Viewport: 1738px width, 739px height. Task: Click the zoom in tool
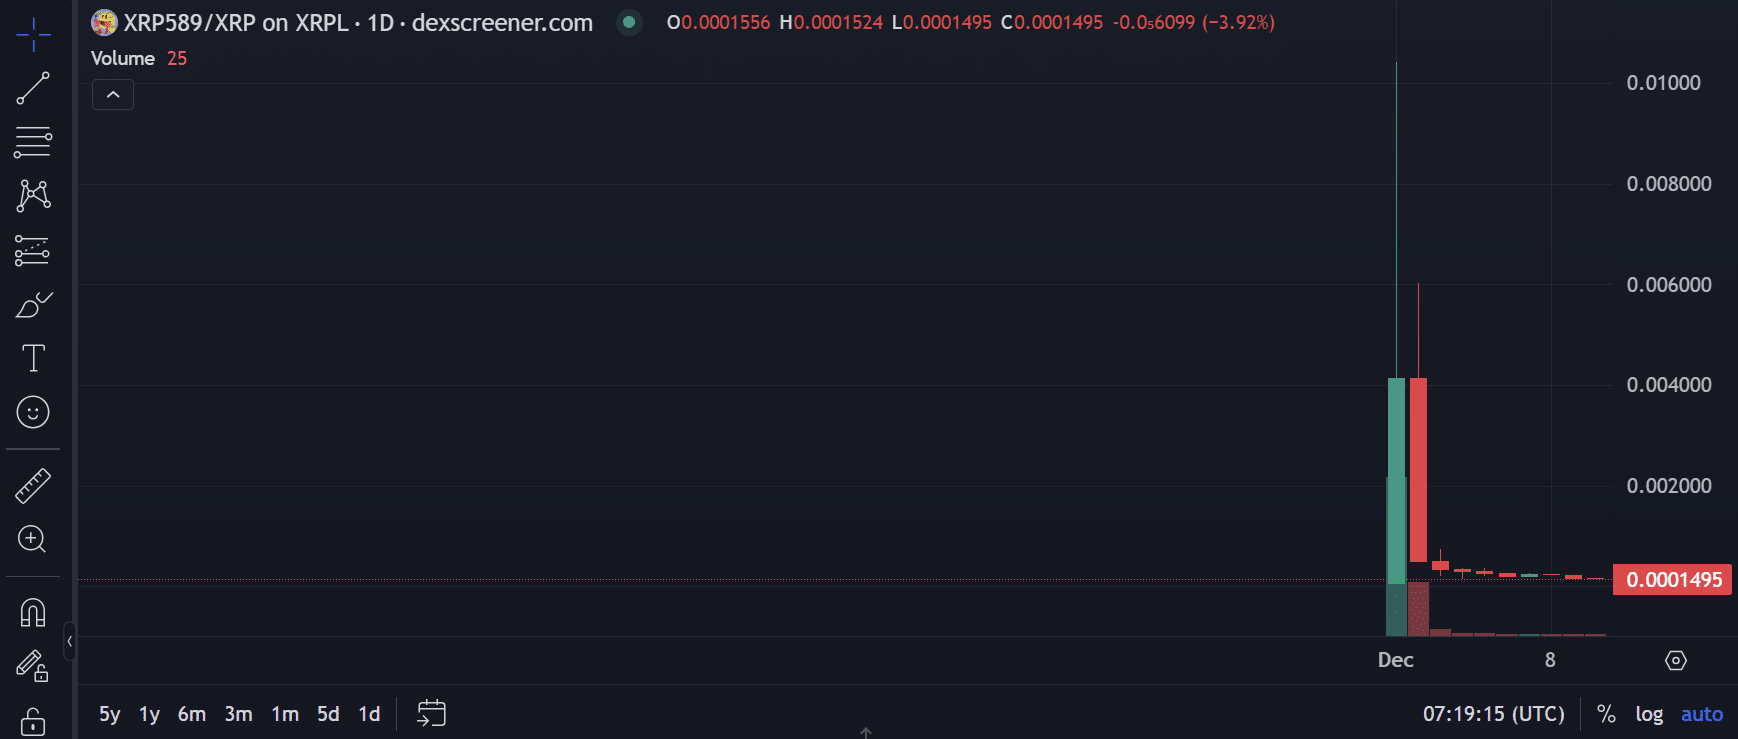[33, 540]
